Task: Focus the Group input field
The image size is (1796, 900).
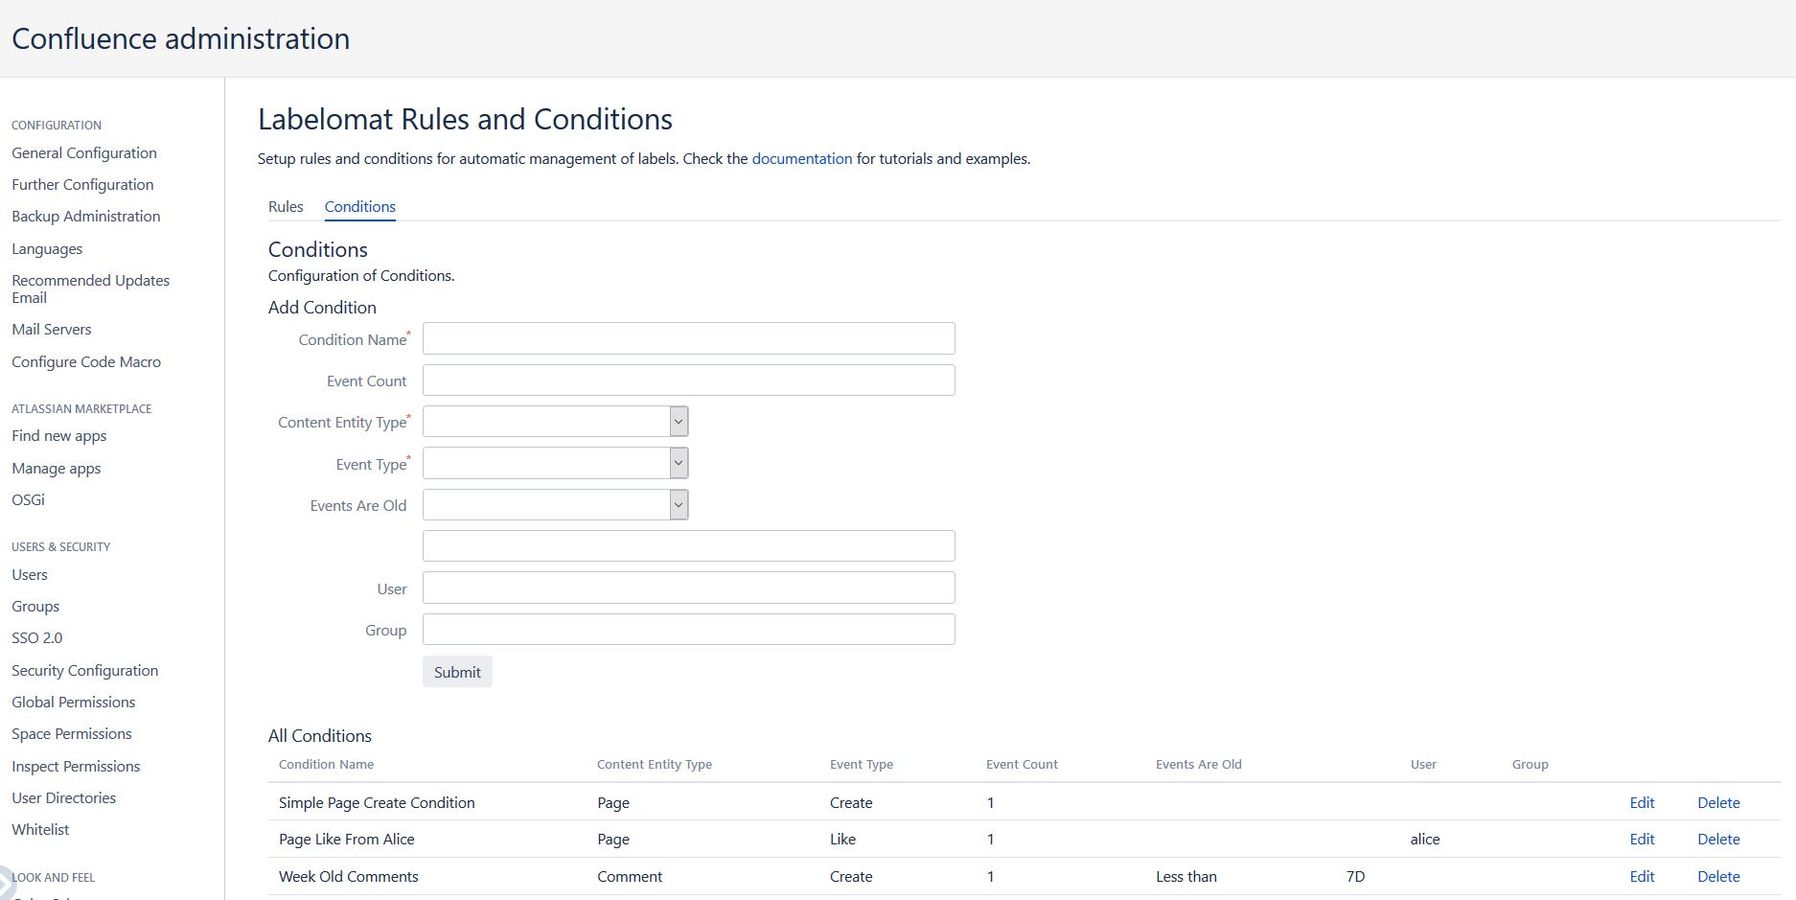Action: (689, 629)
